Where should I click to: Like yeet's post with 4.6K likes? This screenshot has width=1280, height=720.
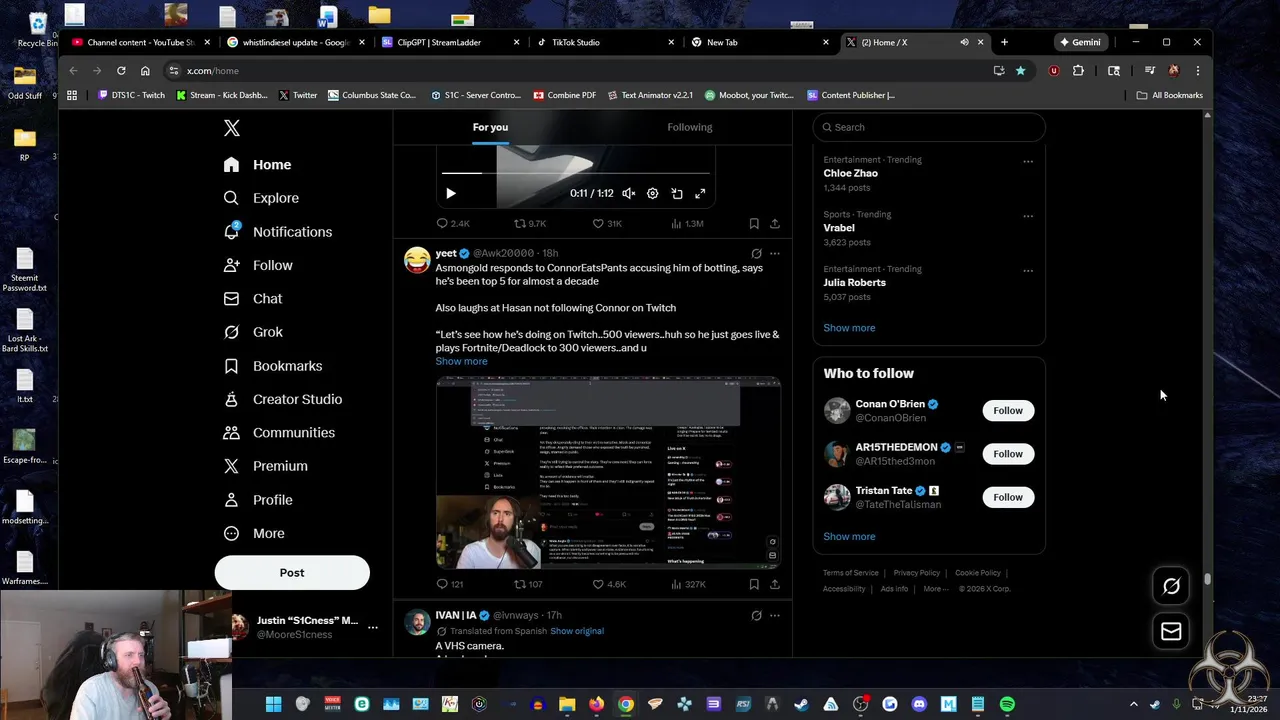click(x=608, y=584)
